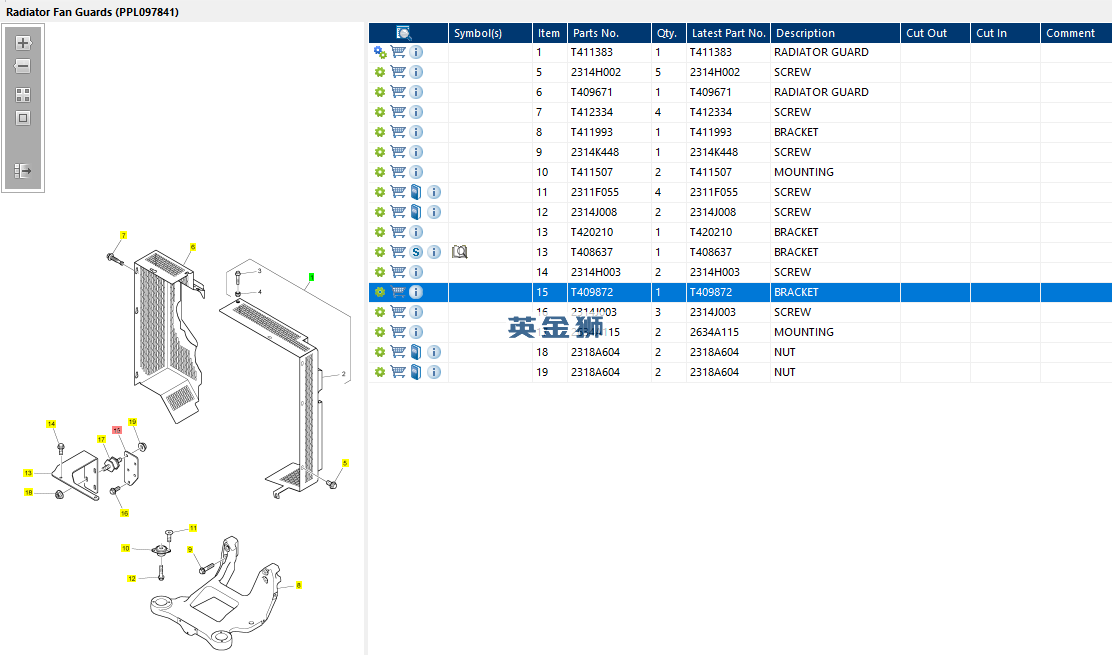Select callout 8 on the lower bracket

299,586
